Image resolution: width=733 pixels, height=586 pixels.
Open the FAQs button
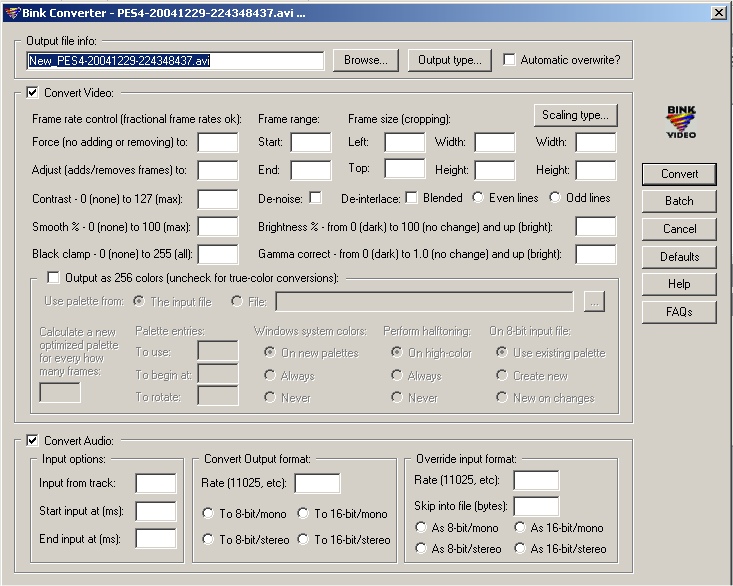679,312
